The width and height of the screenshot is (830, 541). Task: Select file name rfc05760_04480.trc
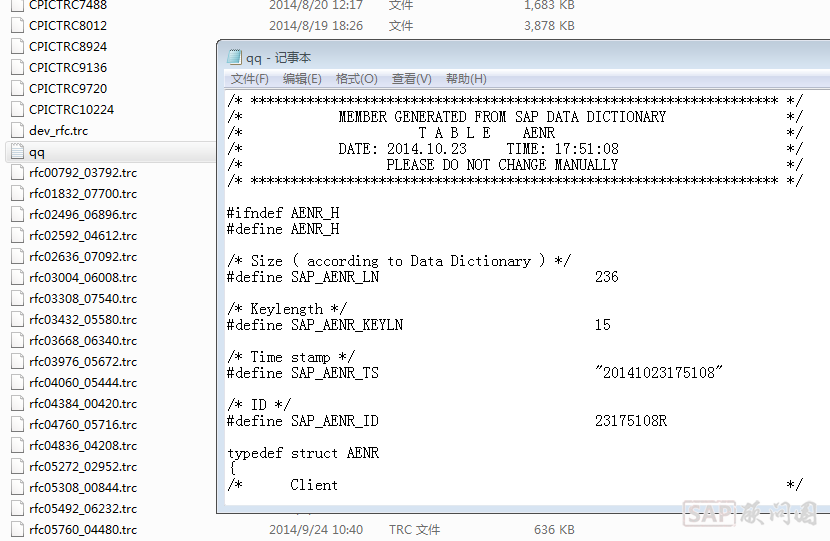pyautogui.click(x=83, y=529)
